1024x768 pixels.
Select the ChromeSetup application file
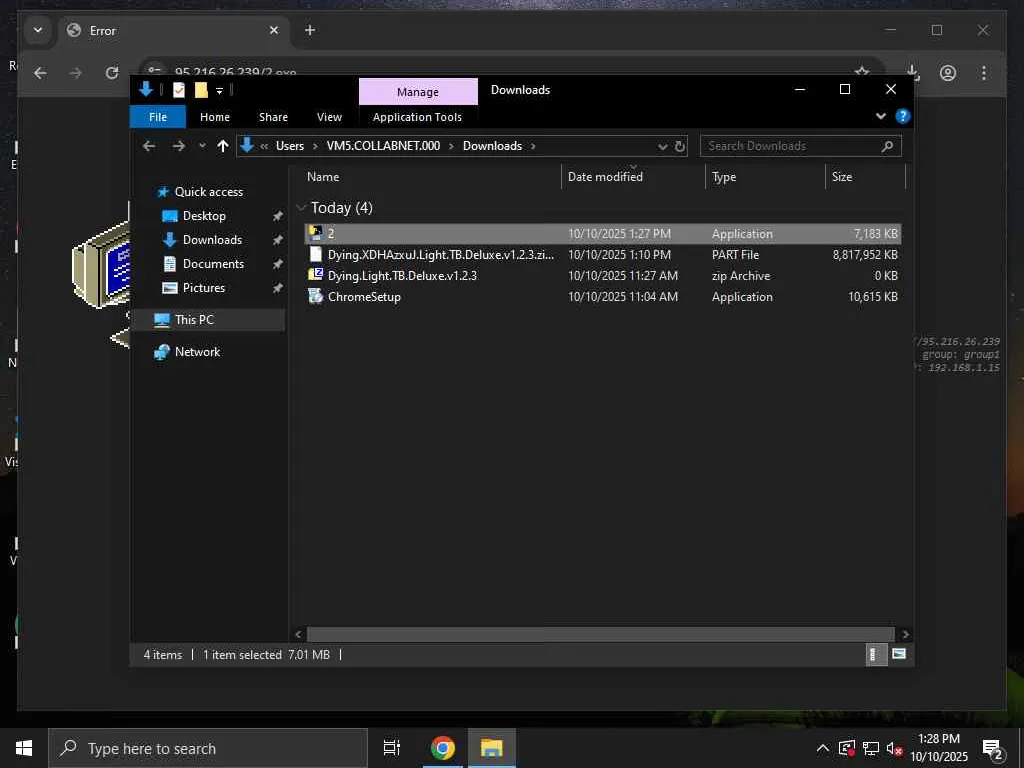point(602,296)
